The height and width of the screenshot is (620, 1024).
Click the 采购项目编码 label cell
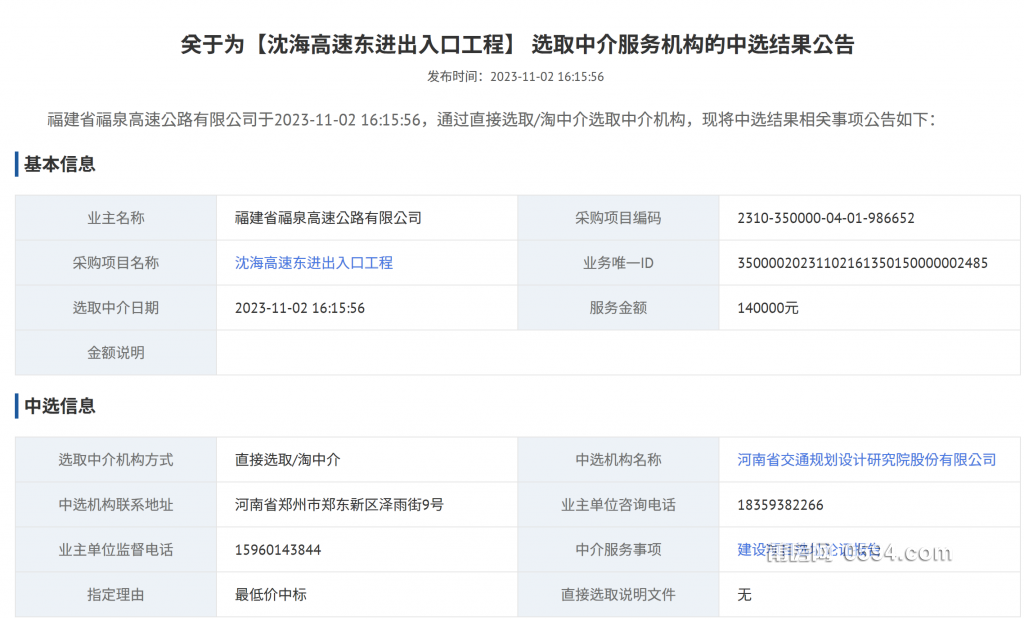point(618,218)
